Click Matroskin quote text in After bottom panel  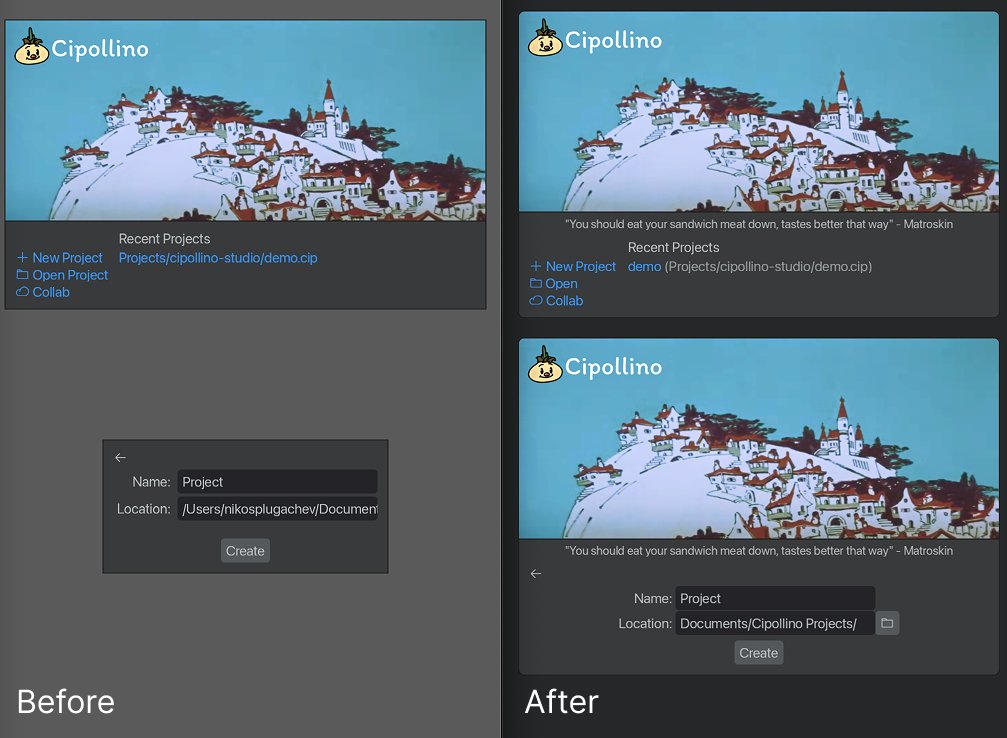click(758, 550)
